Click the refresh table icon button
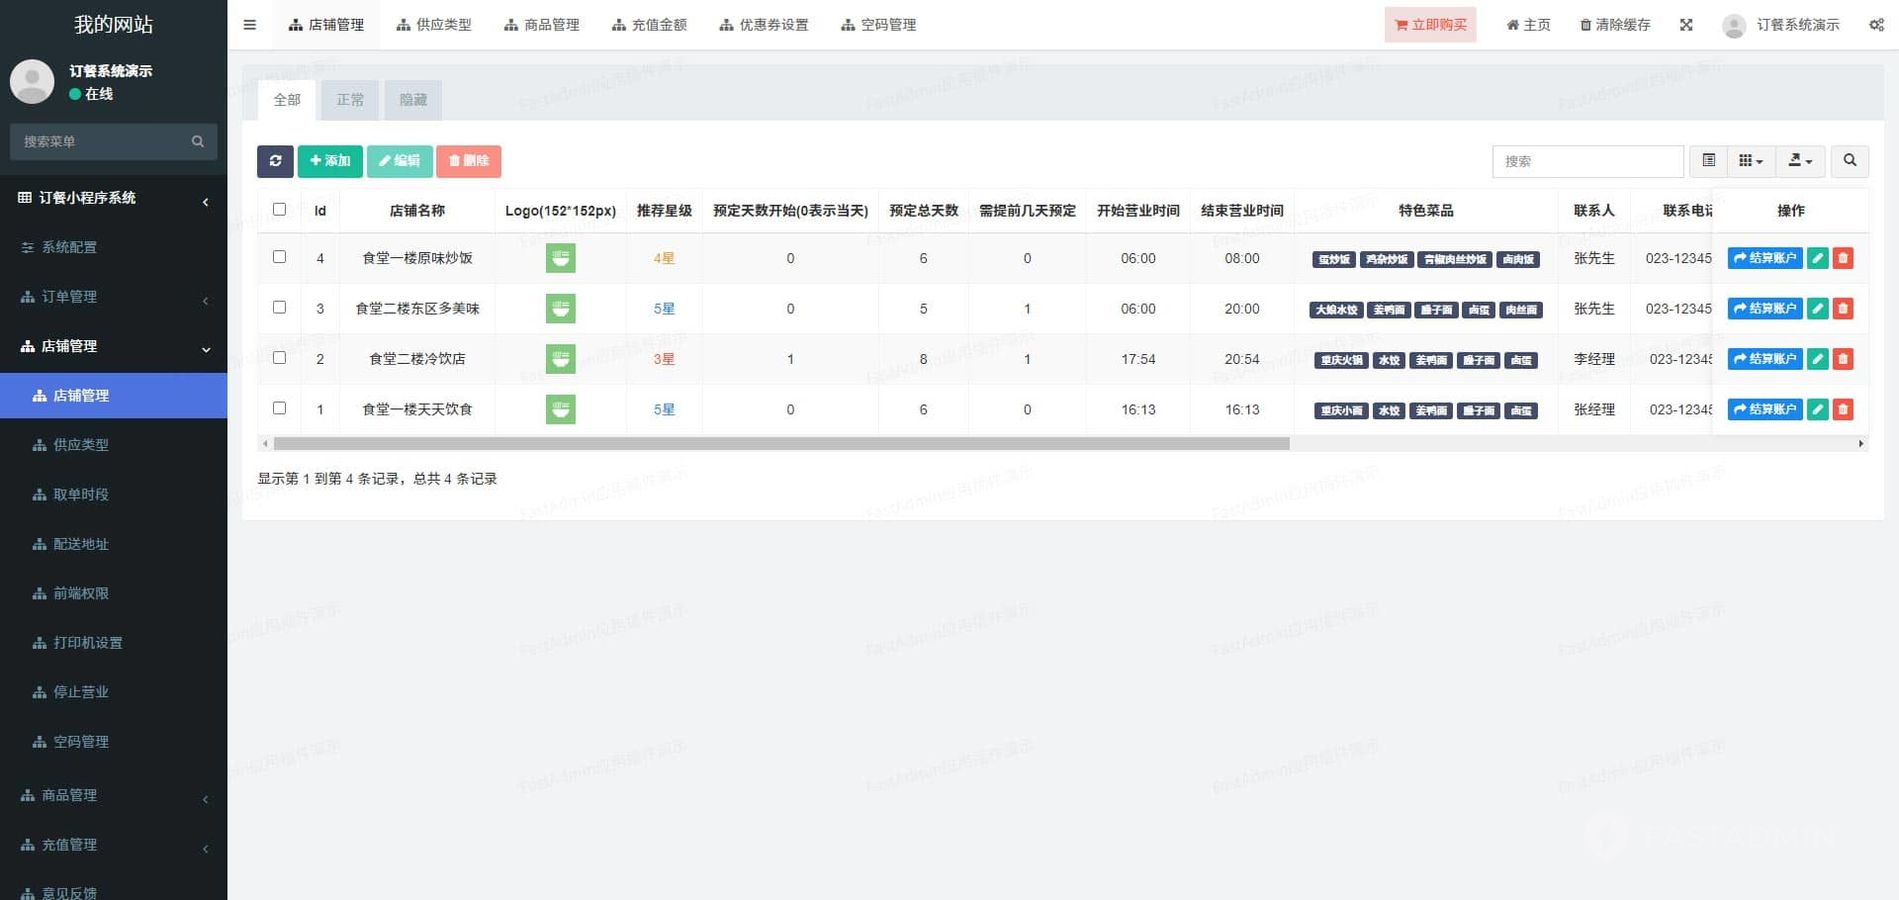Viewport: 1899px width, 900px height. [275, 161]
